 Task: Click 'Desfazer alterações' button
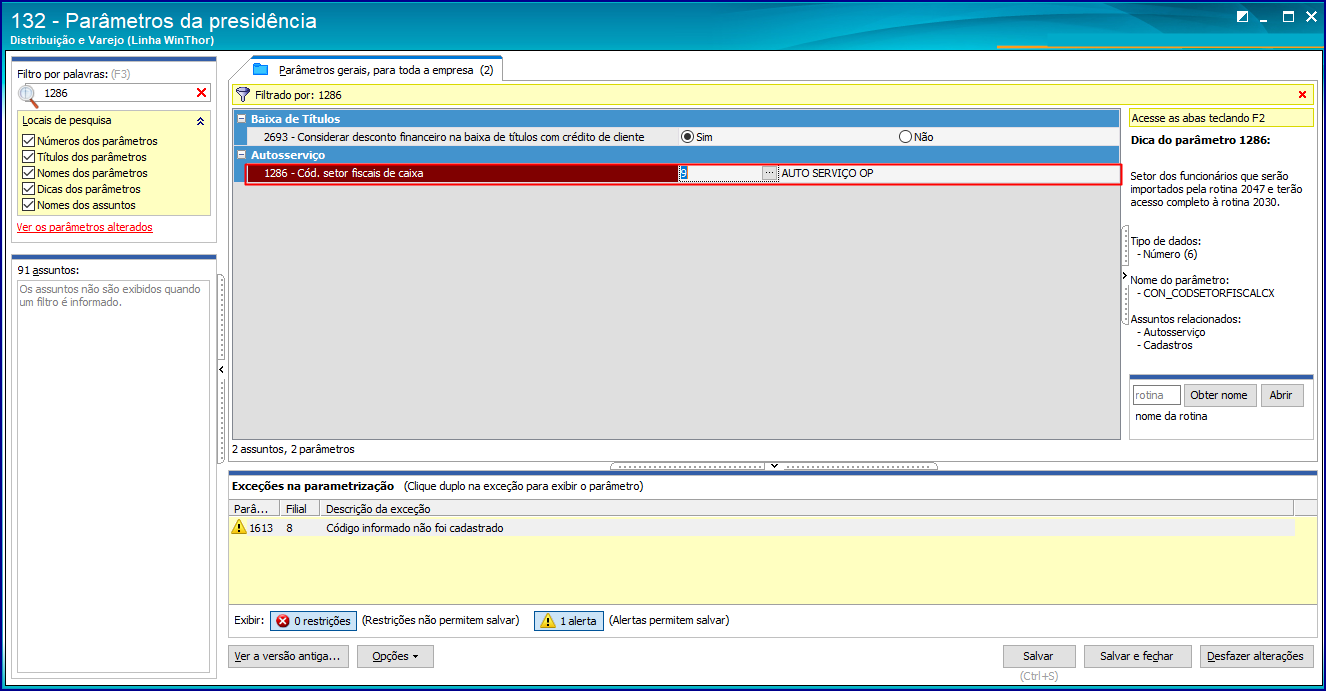point(1255,656)
